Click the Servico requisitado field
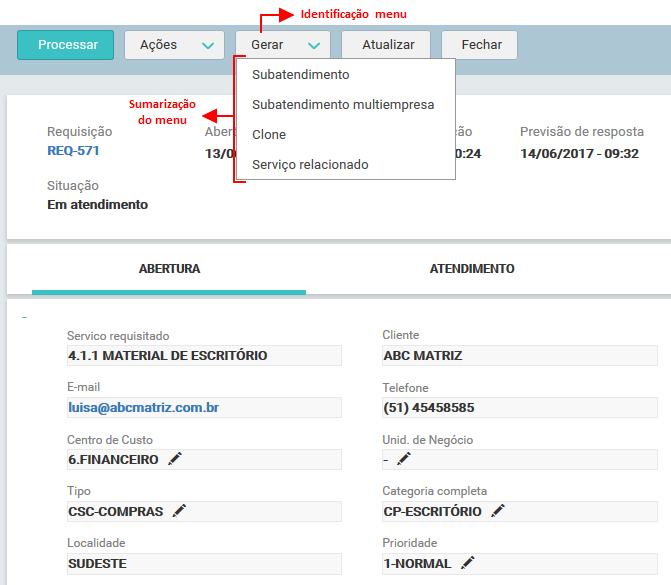Image resolution: width=671 pixels, height=585 pixels. [x=204, y=356]
